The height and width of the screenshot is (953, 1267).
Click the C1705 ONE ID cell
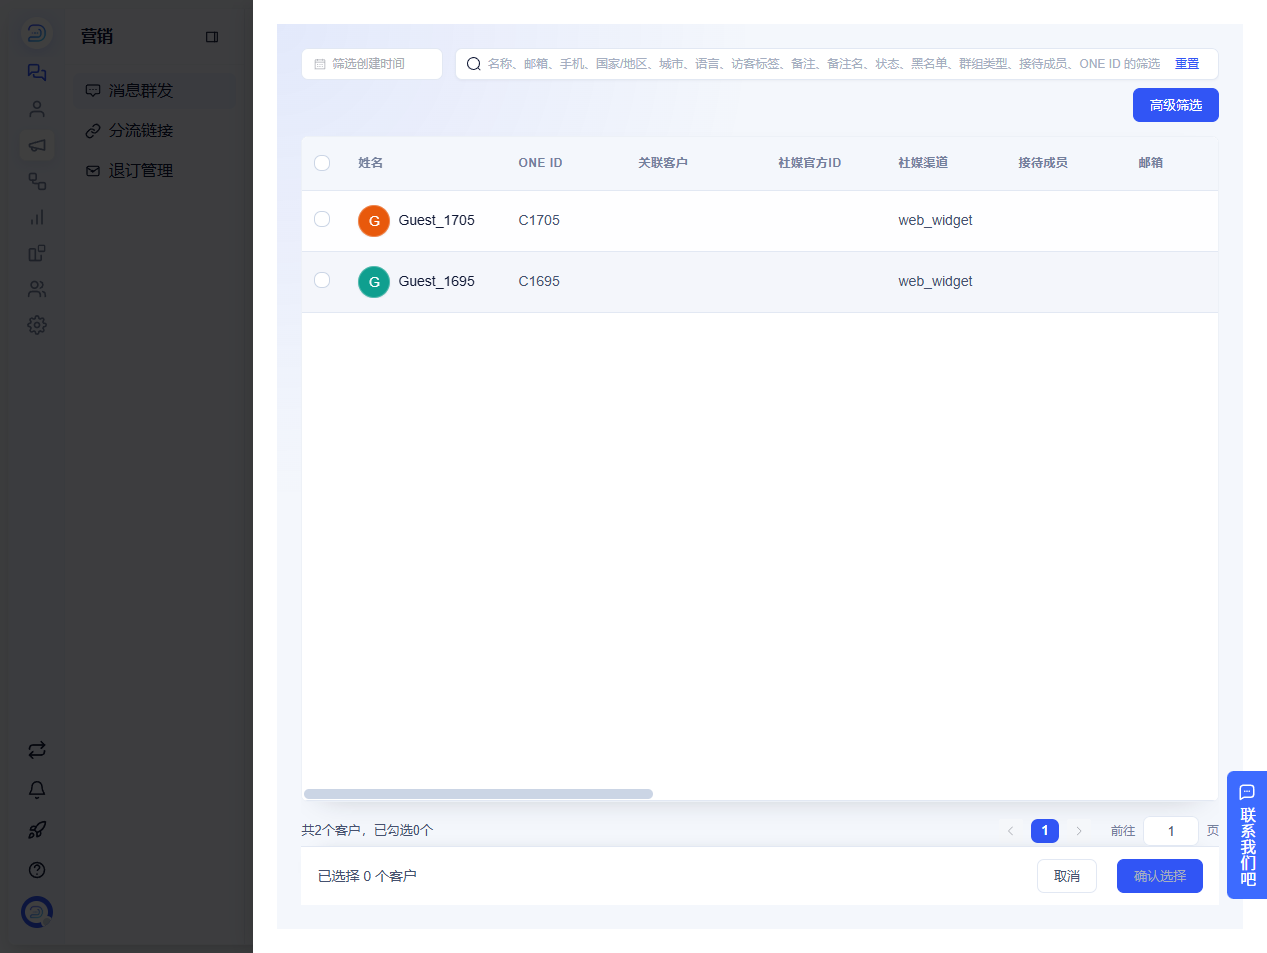539,220
